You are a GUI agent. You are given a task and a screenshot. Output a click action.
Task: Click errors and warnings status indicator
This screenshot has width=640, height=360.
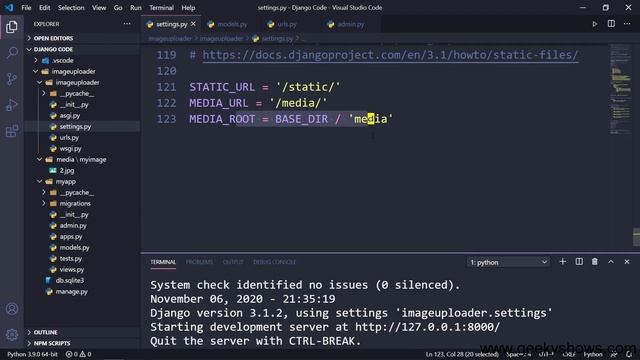(78, 354)
